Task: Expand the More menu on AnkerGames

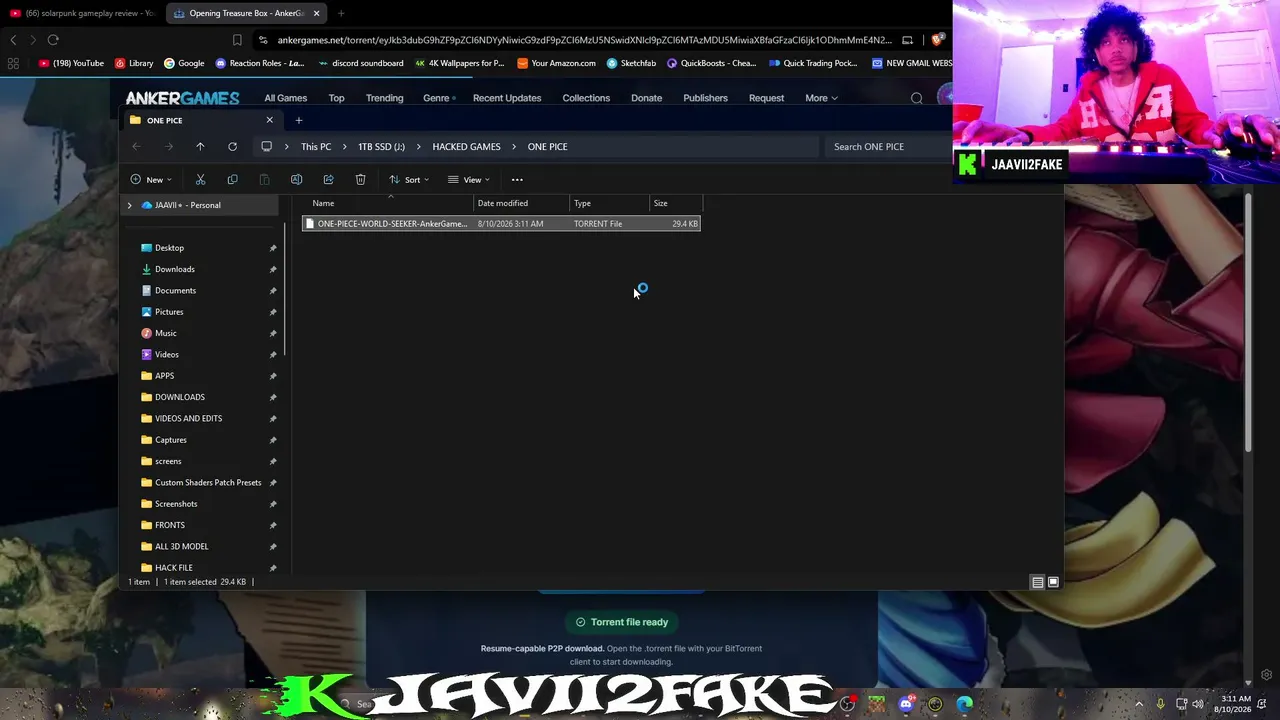Action: (821, 98)
